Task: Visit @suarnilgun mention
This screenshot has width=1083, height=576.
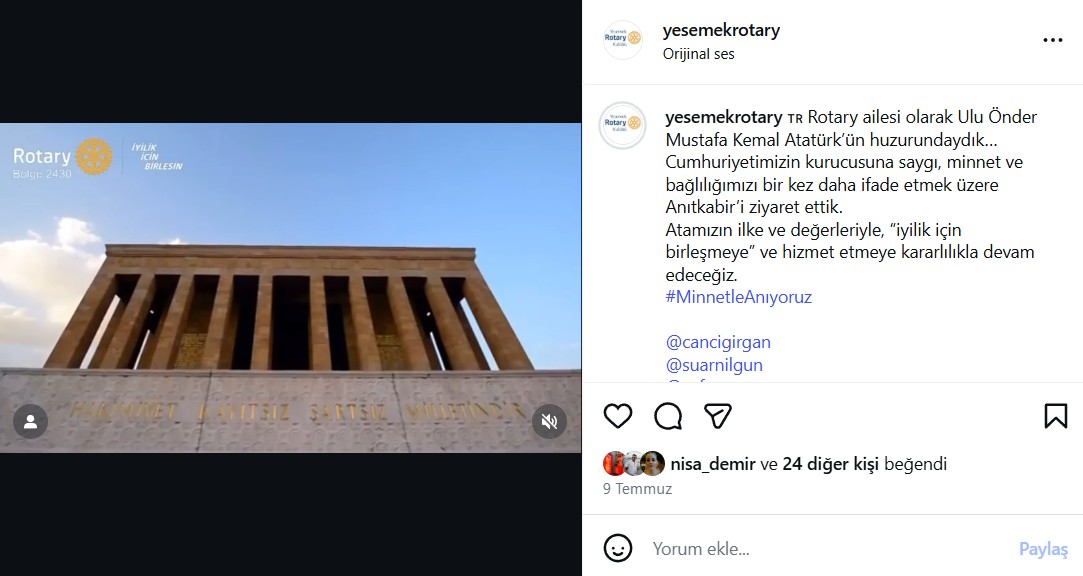Action: click(714, 365)
